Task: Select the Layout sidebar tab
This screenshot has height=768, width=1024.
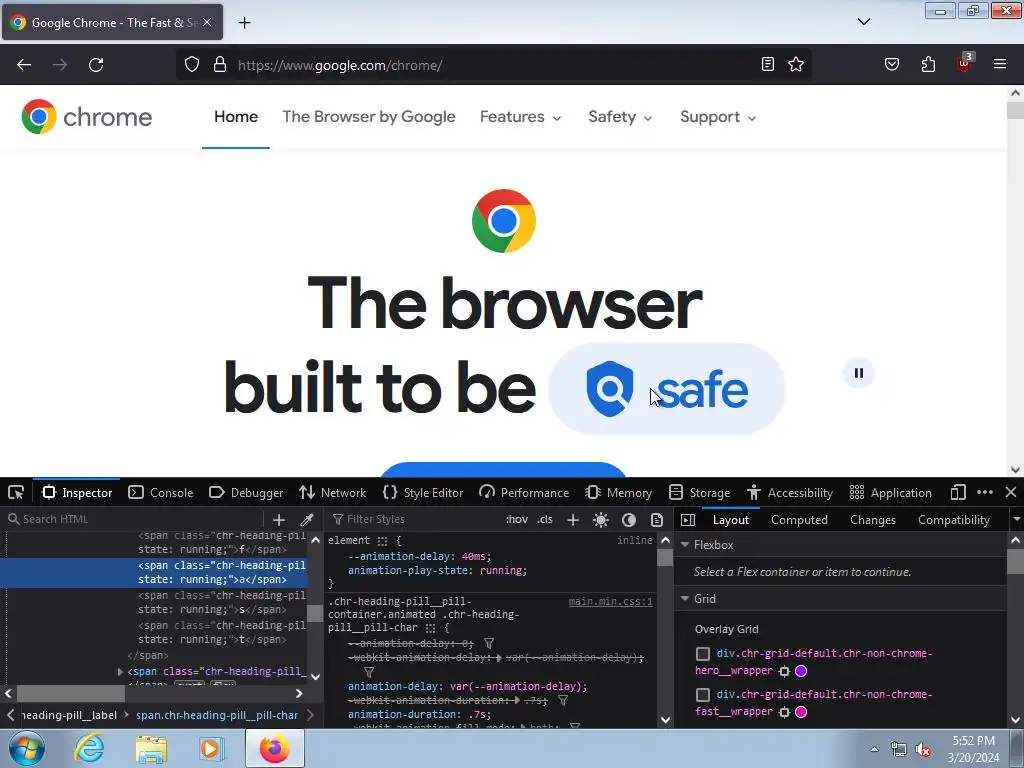Action: pos(731,520)
